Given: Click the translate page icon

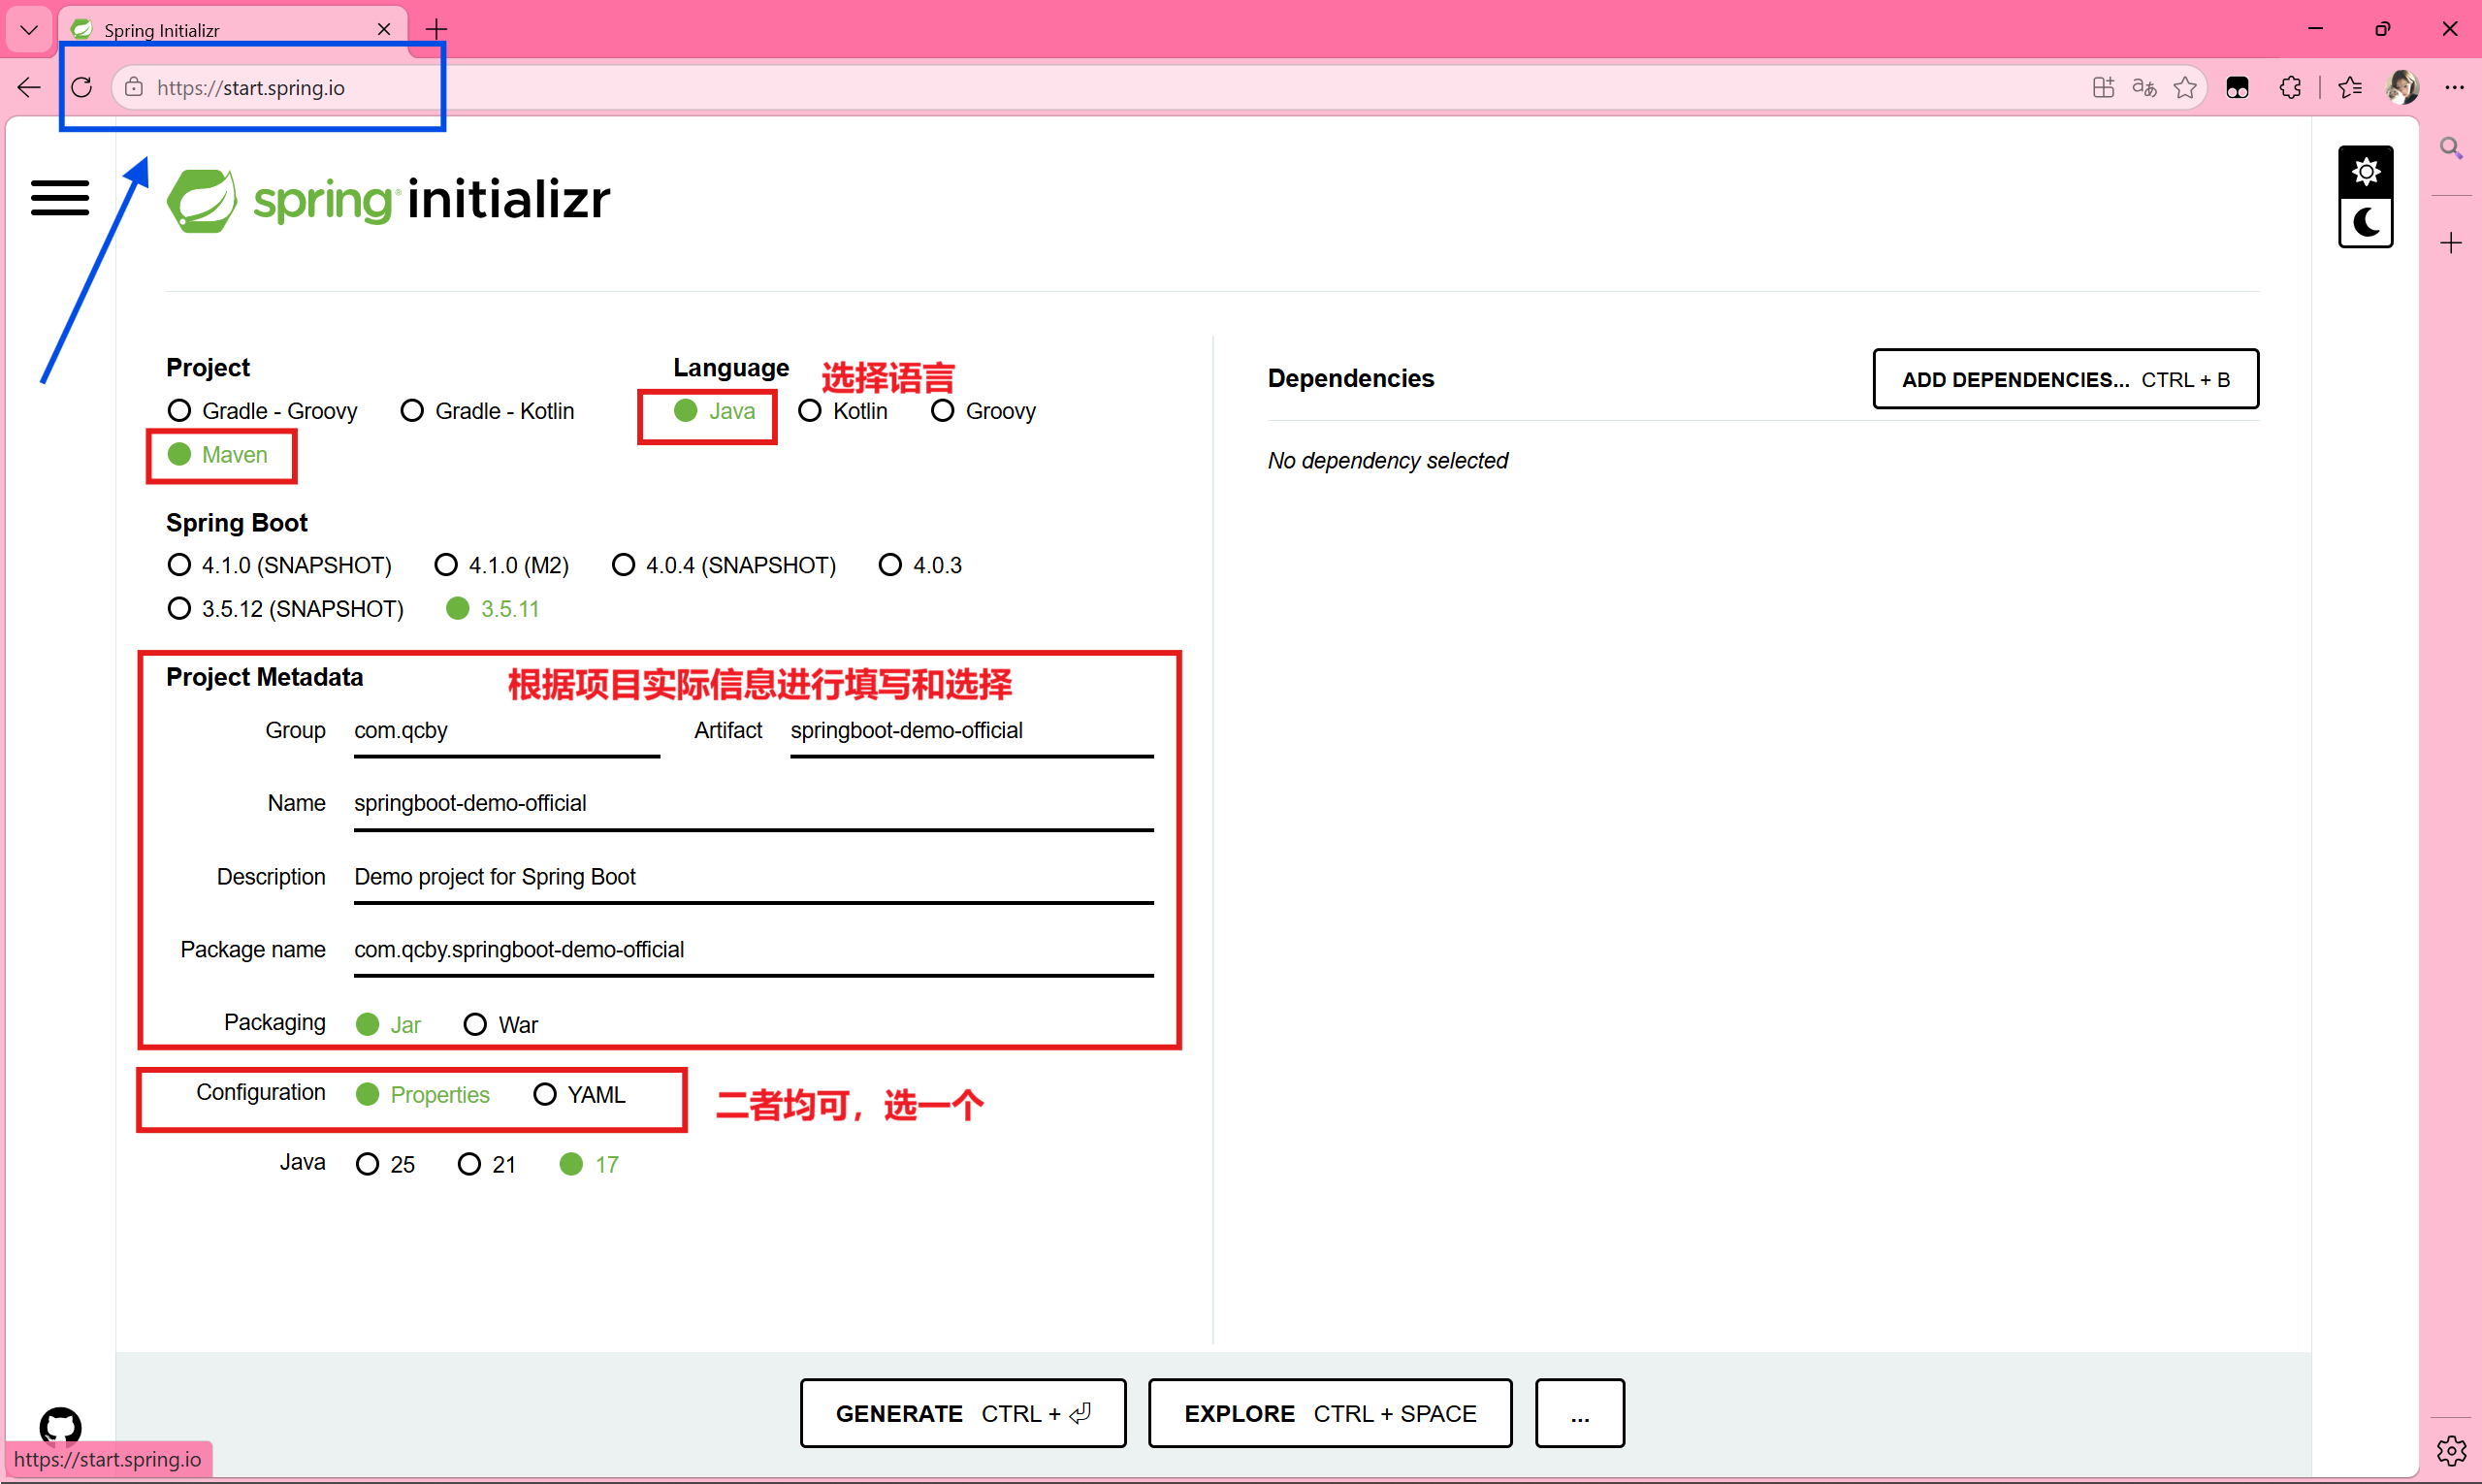Looking at the screenshot, I should [x=2144, y=88].
